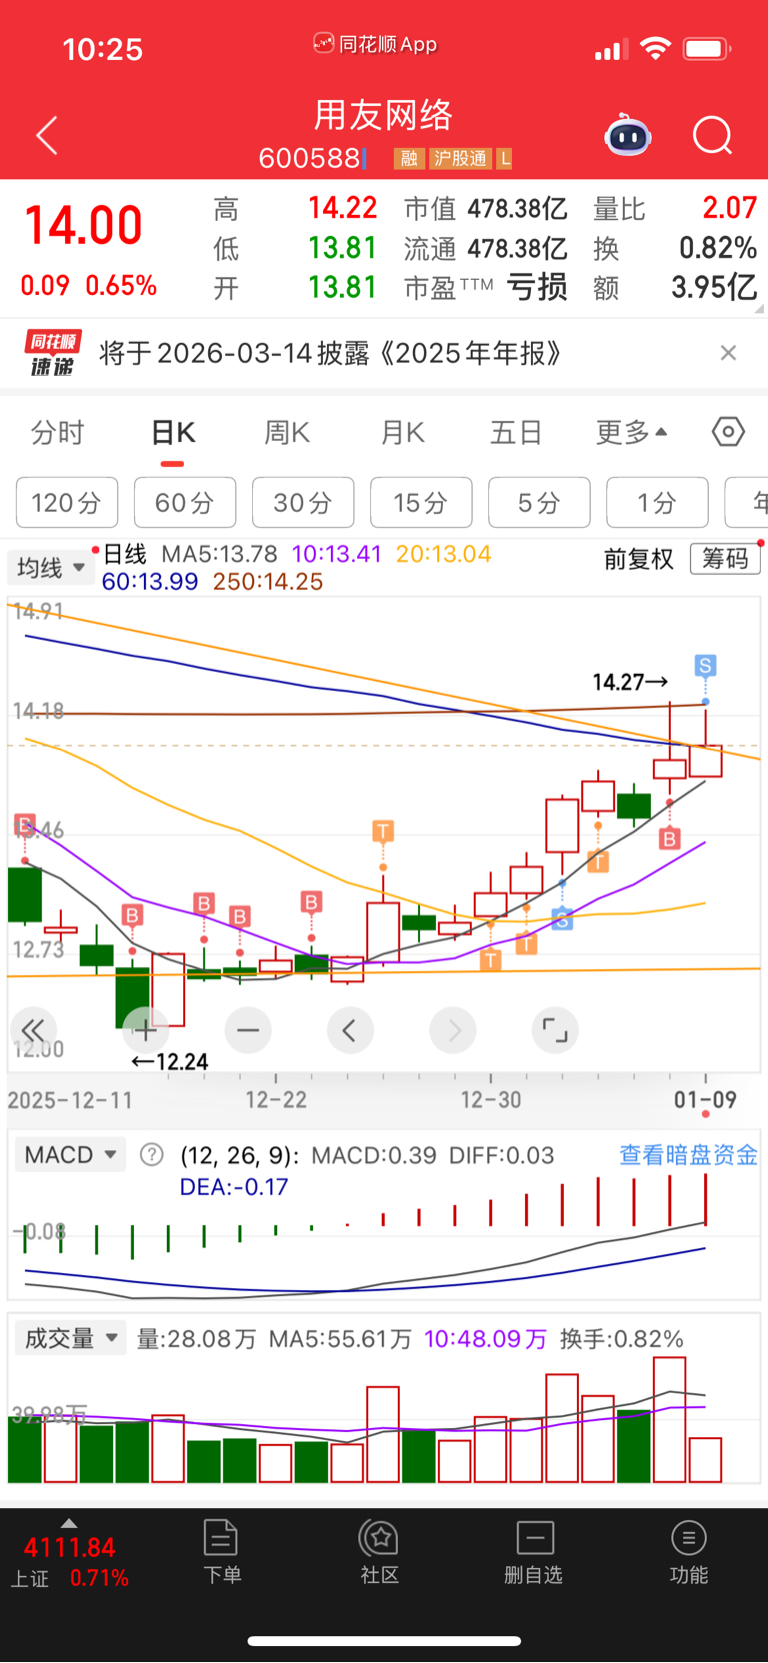Open 成交量 indicator dropdown
Viewport: 768px width, 1663px height.
coord(70,1338)
